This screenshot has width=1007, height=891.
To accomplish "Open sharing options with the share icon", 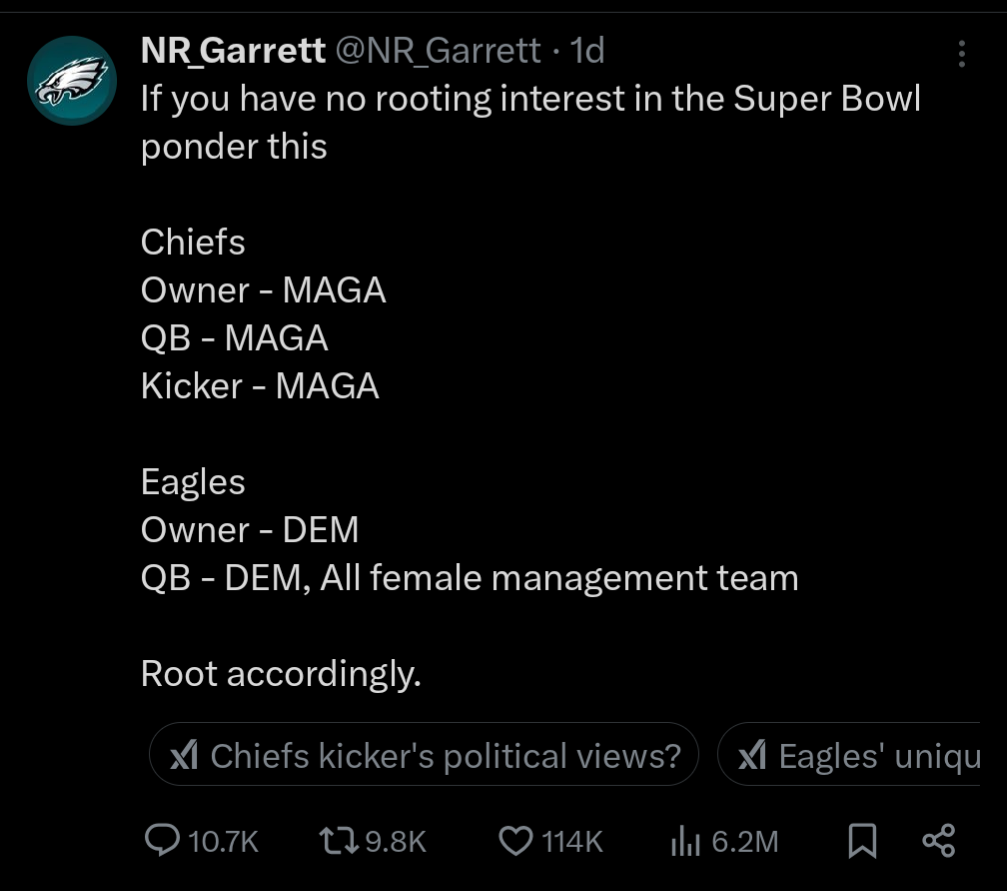I will (x=938, y=841).
